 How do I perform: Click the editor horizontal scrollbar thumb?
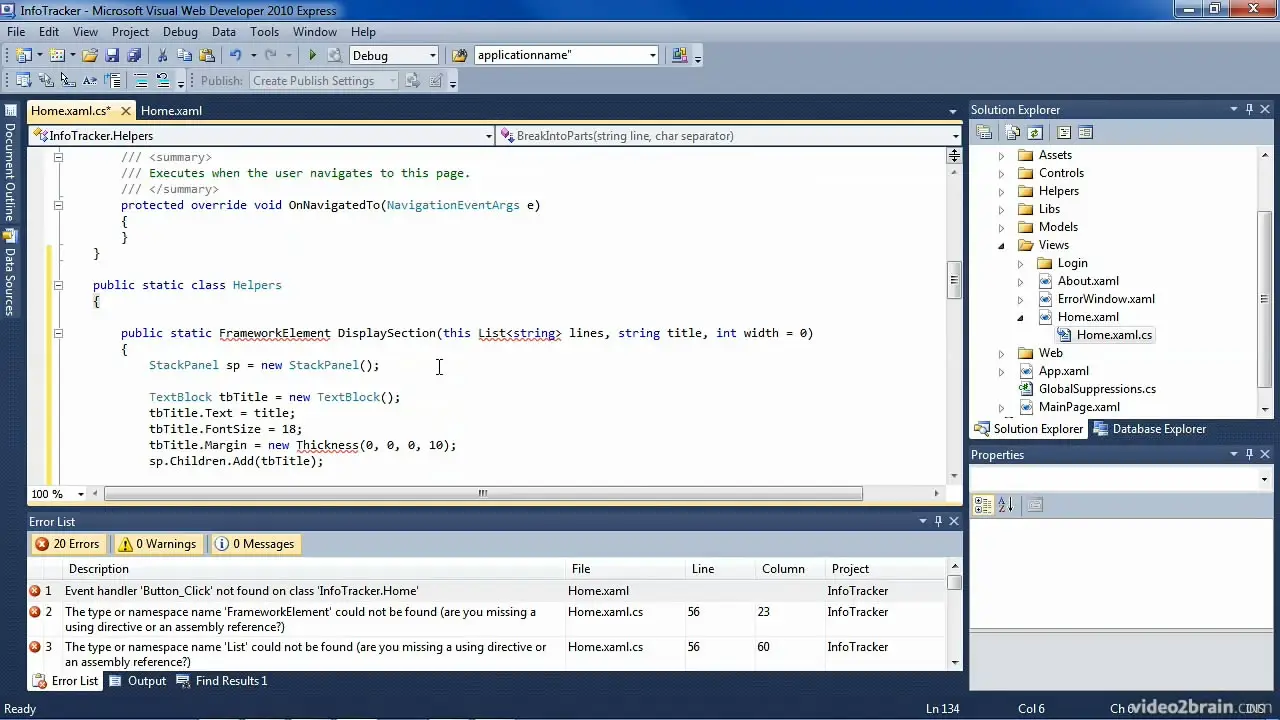483,493
